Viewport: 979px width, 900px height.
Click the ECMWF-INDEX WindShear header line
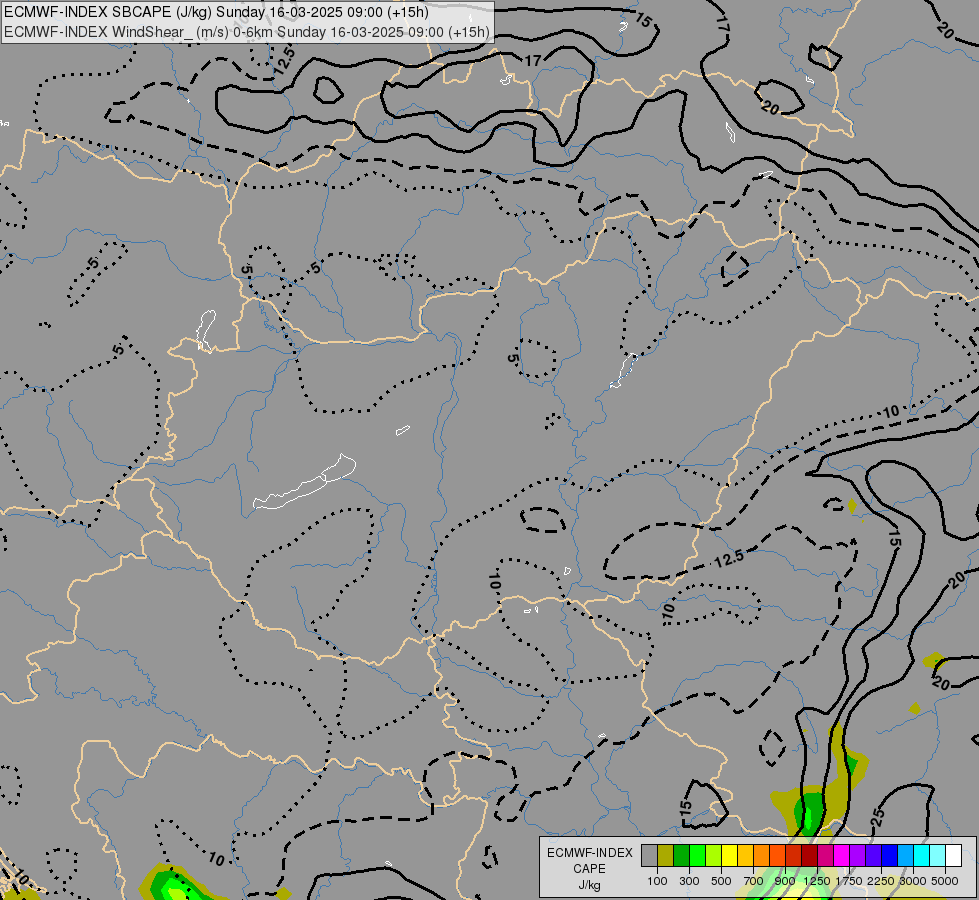pos(247,32)
